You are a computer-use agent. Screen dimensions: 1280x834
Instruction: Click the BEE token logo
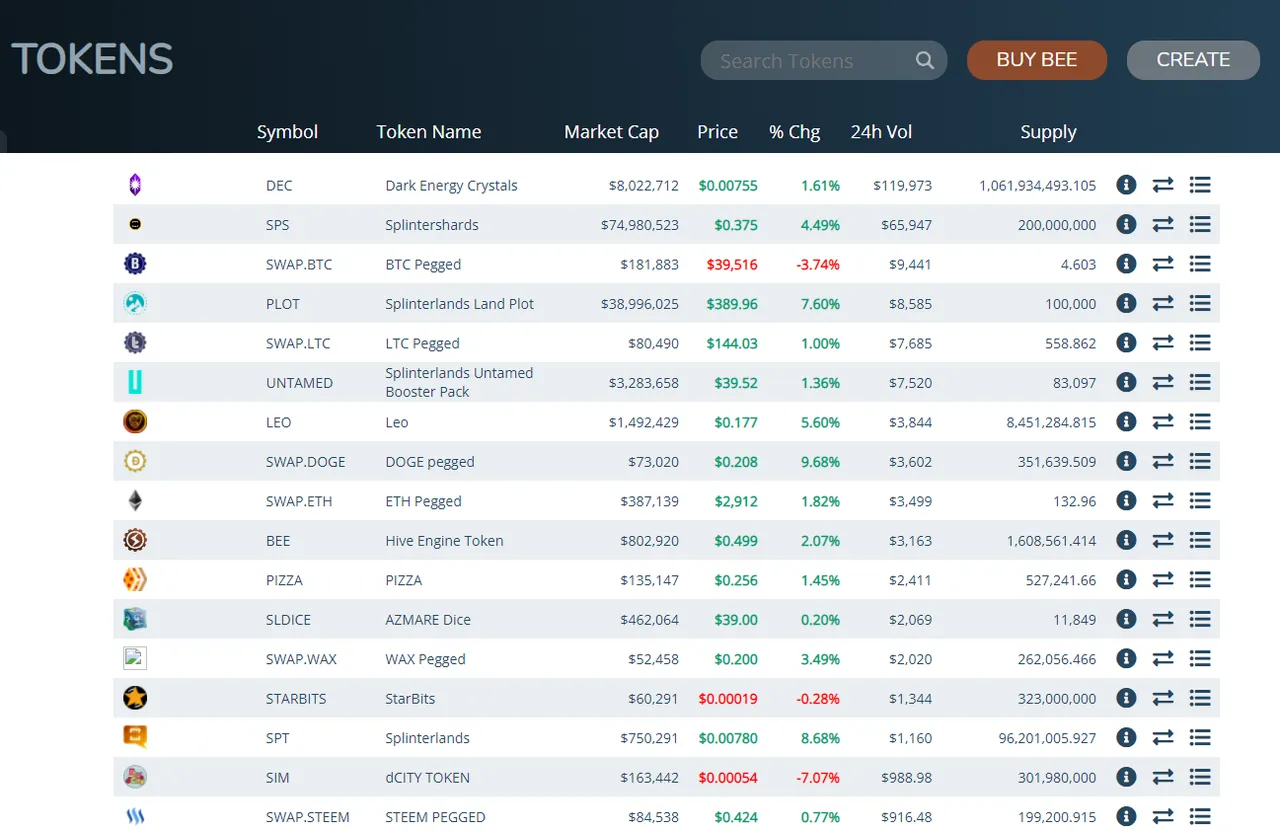tap(135, 540)
